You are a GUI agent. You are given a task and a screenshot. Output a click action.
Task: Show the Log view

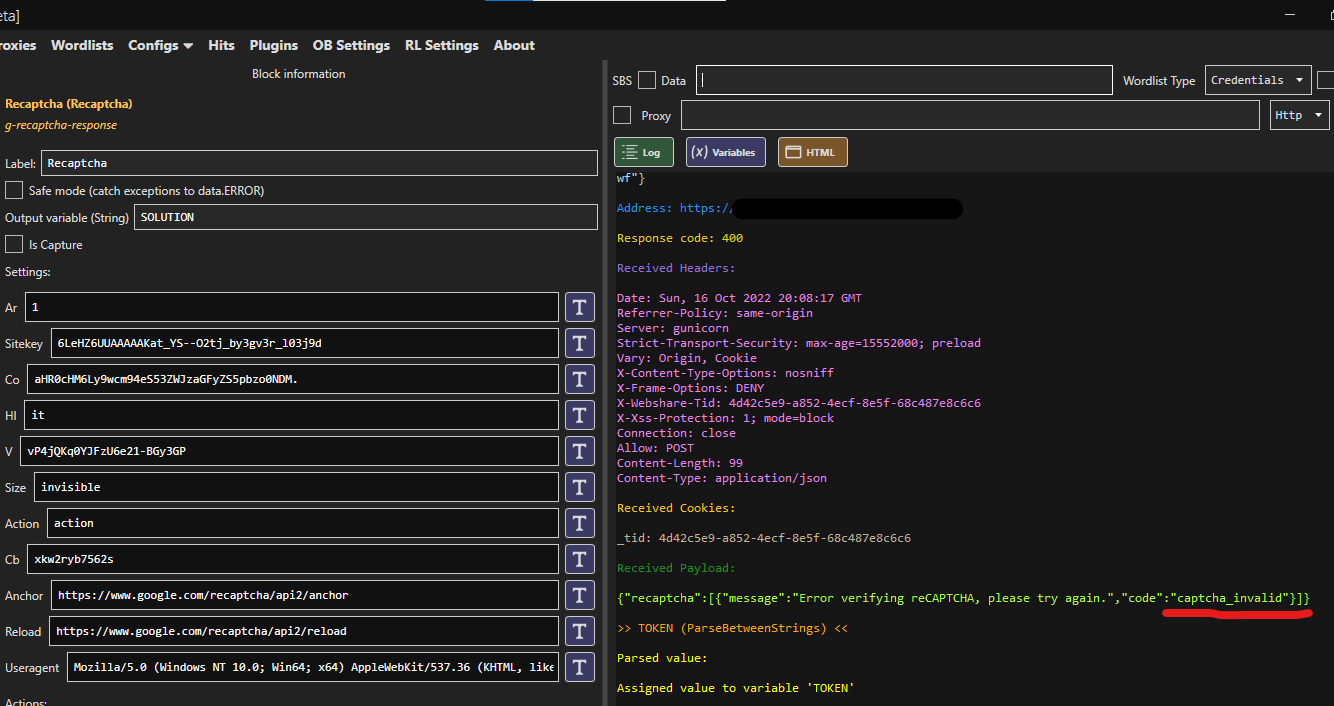[x=643, y=152]
